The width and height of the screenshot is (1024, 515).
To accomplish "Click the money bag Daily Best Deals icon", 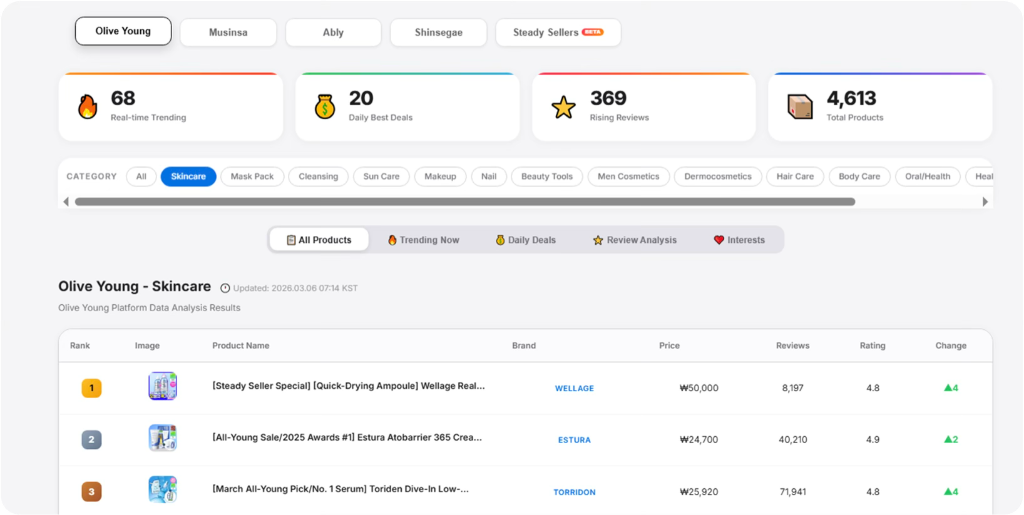I will [324, 107].
